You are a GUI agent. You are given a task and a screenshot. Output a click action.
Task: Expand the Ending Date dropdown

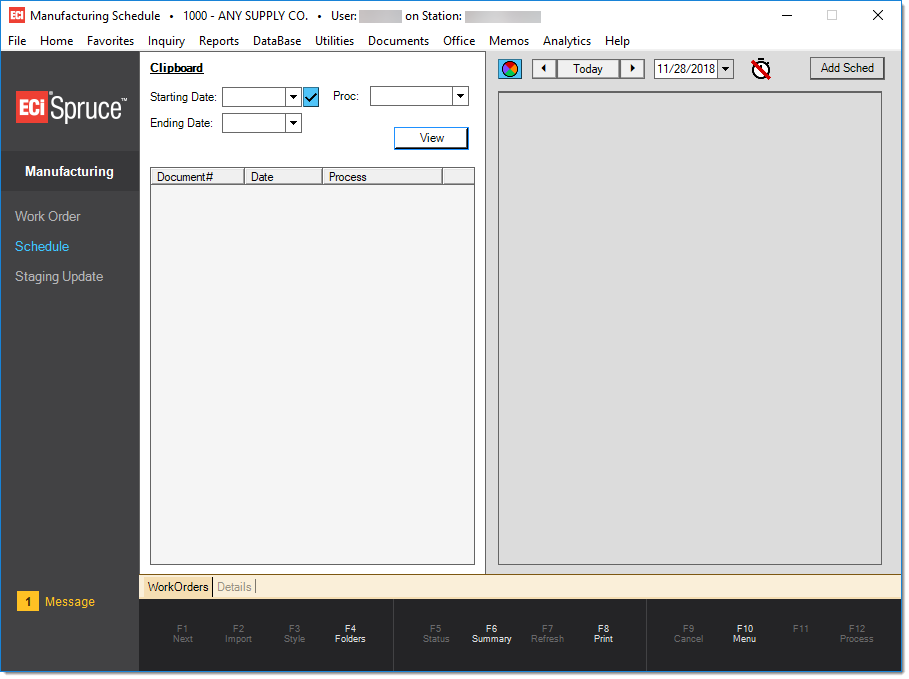click(x=293, y=123)
